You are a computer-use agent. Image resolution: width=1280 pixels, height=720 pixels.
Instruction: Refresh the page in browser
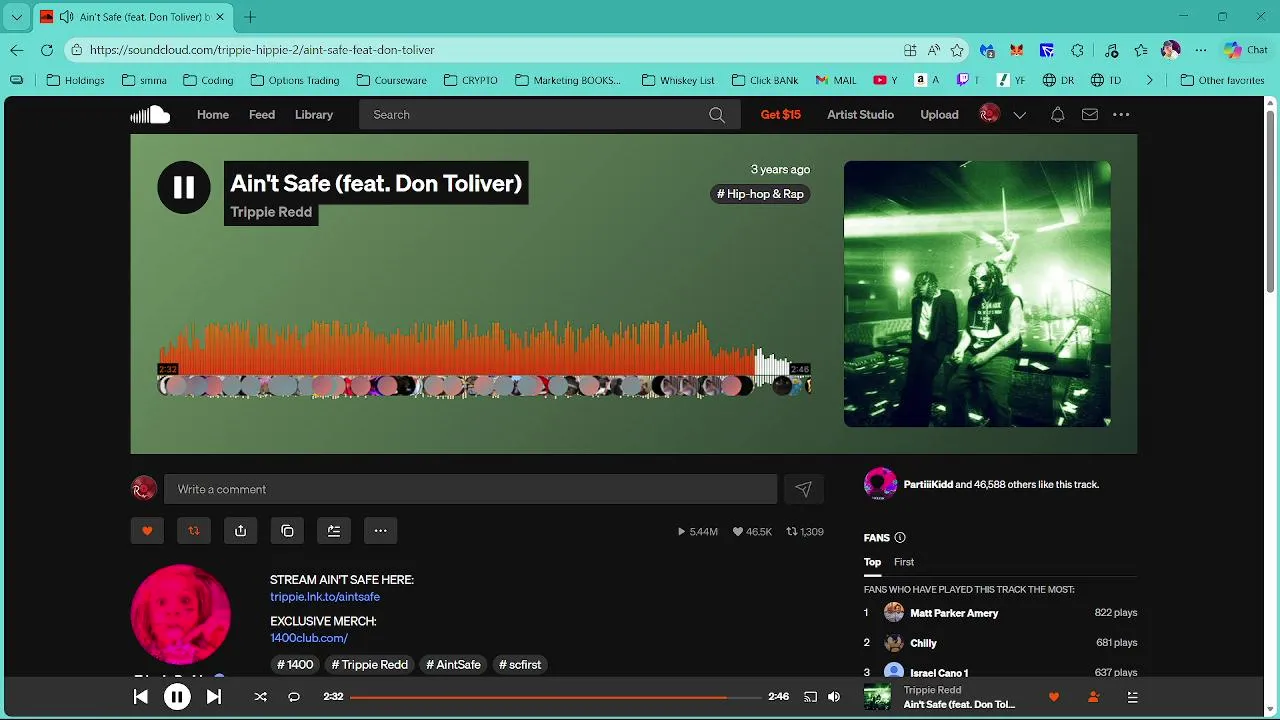[47, 50]
